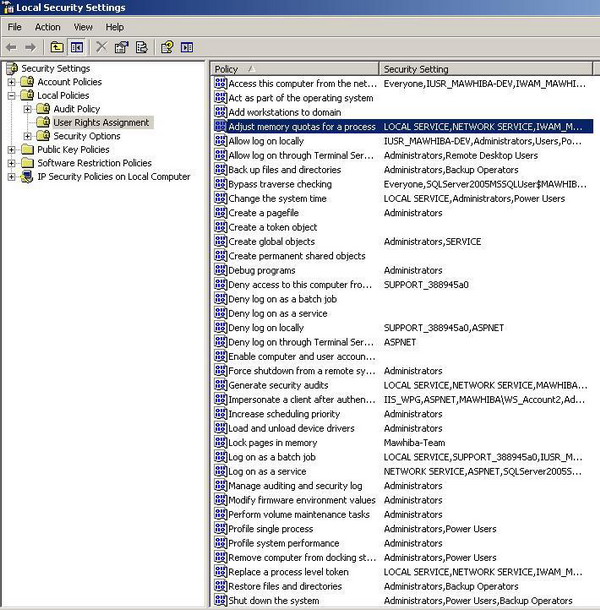
Task: Open the Action menu
Action: click(x=47, y=27)
